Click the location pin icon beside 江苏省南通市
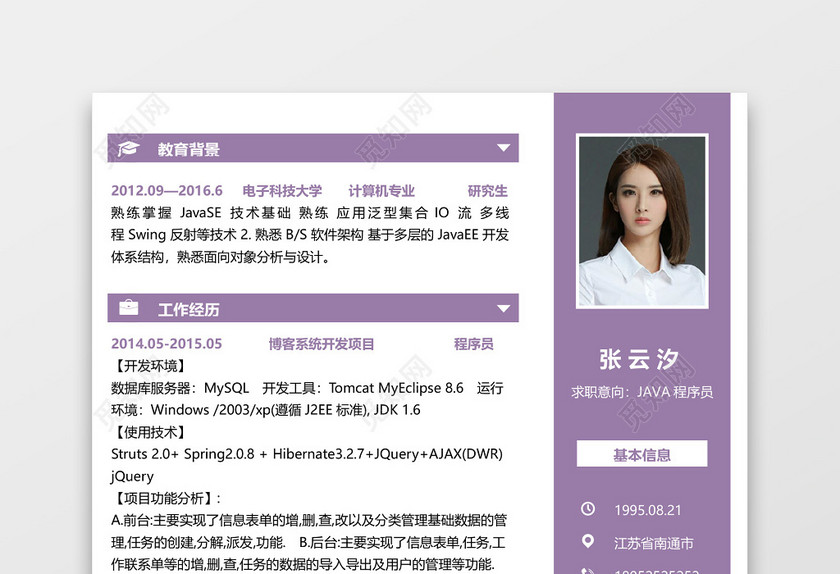 [x=588, y=542]
